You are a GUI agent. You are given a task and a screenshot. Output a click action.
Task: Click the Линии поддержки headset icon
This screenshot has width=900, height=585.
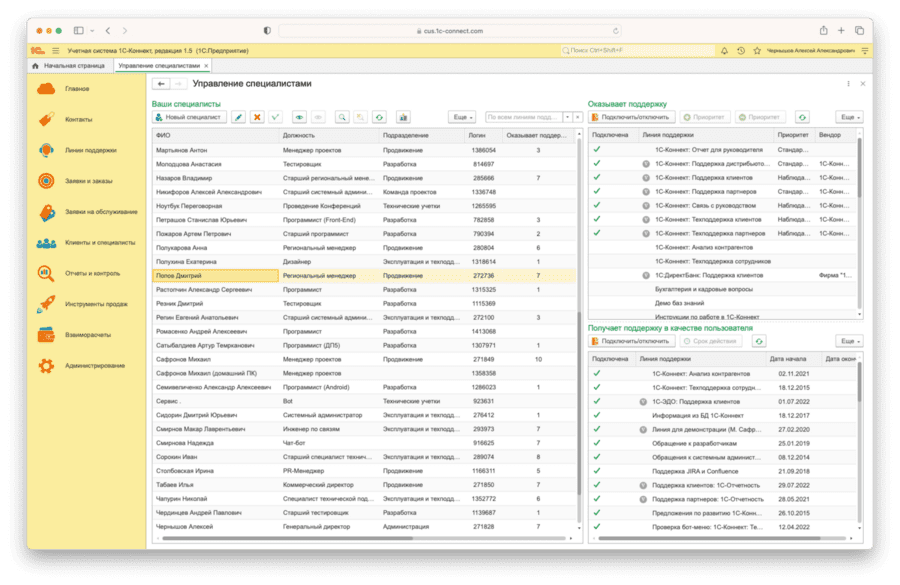pyautogui.click(x=46, y=150)
